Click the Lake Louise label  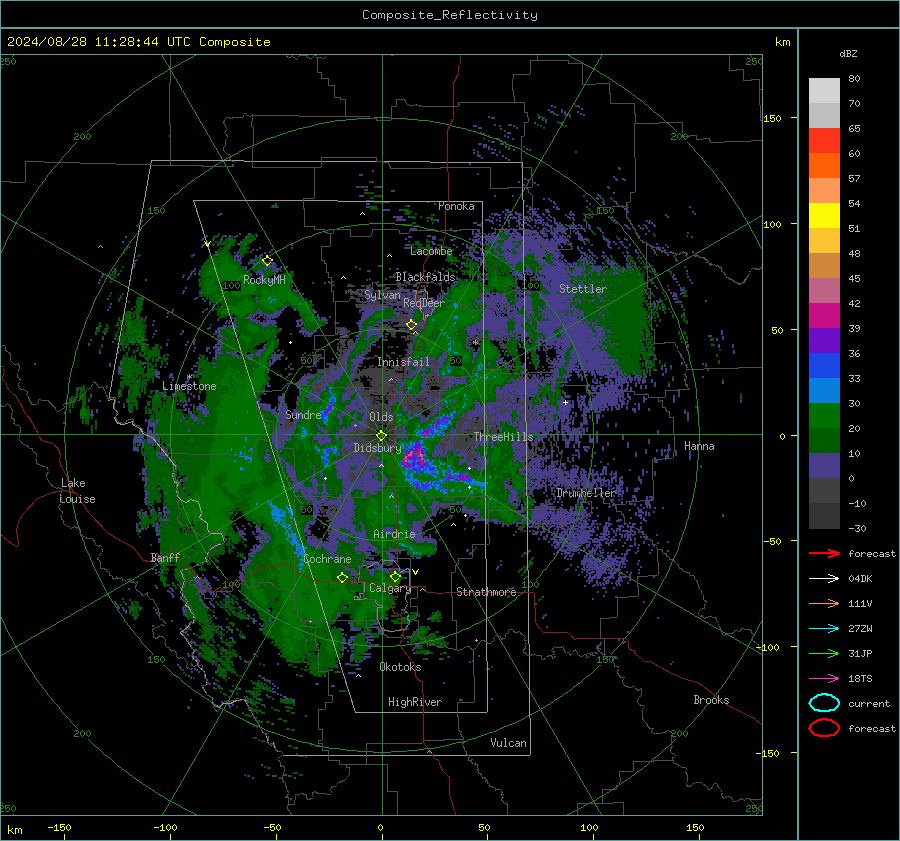point(78,491)
